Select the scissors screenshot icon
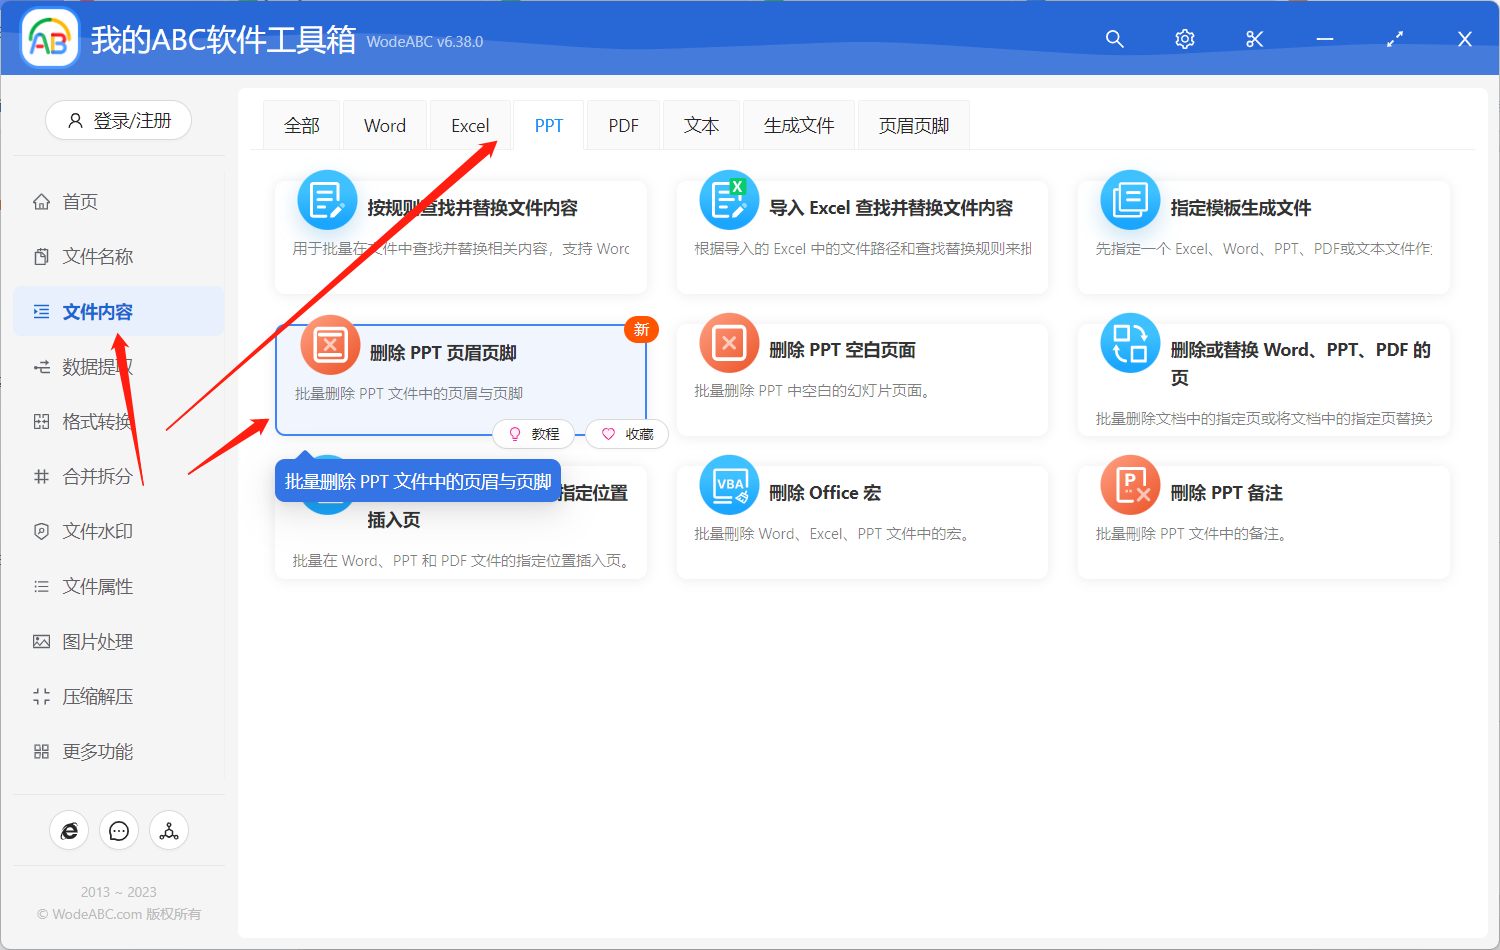The width and height of the screenshot is (1500, 950). (1254, 39)
